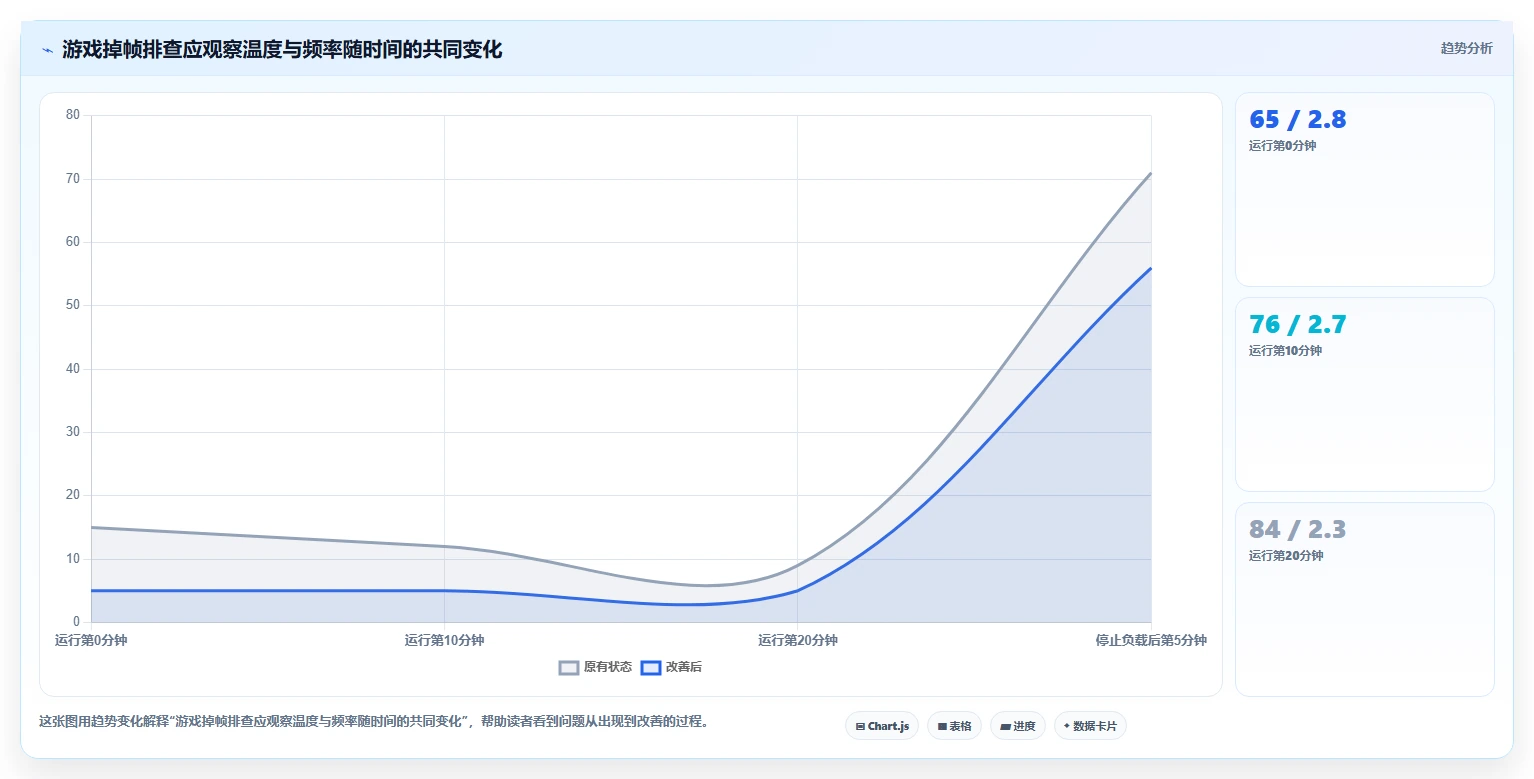Click the icon in the Chart.js tag
The width and height of the screenshot is (1534, 779).
(x=860, y=727)
